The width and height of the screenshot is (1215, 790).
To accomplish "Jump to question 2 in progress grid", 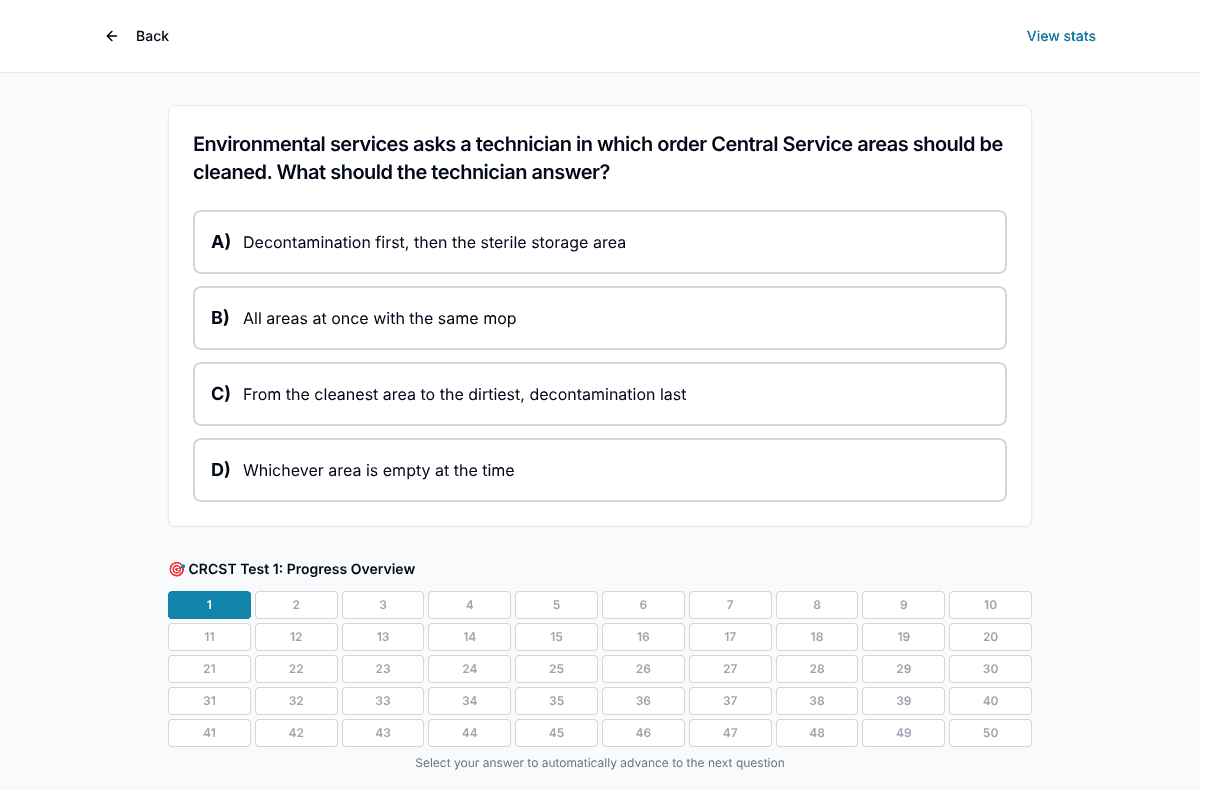I will coord(296,605).
